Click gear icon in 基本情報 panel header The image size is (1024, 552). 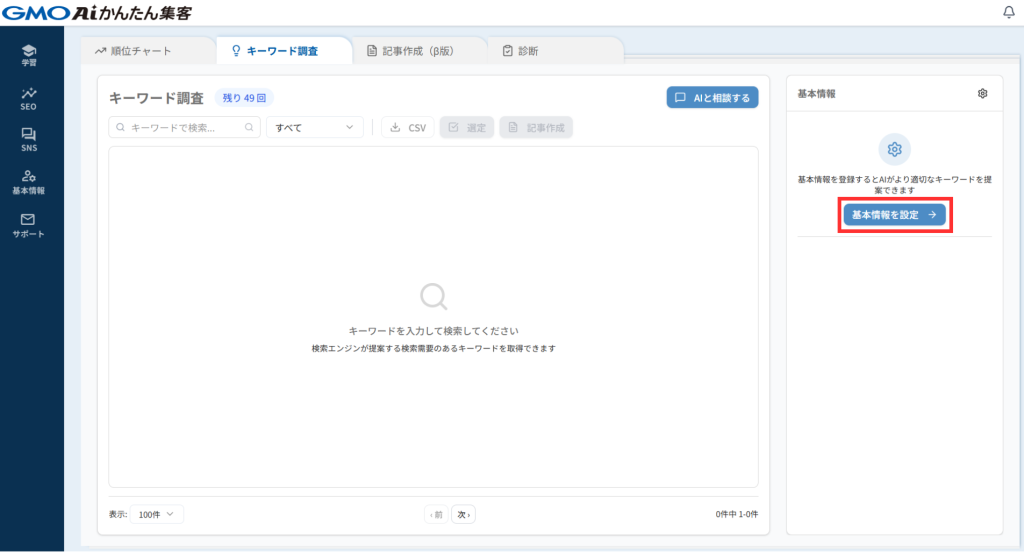tap(982, 93)
